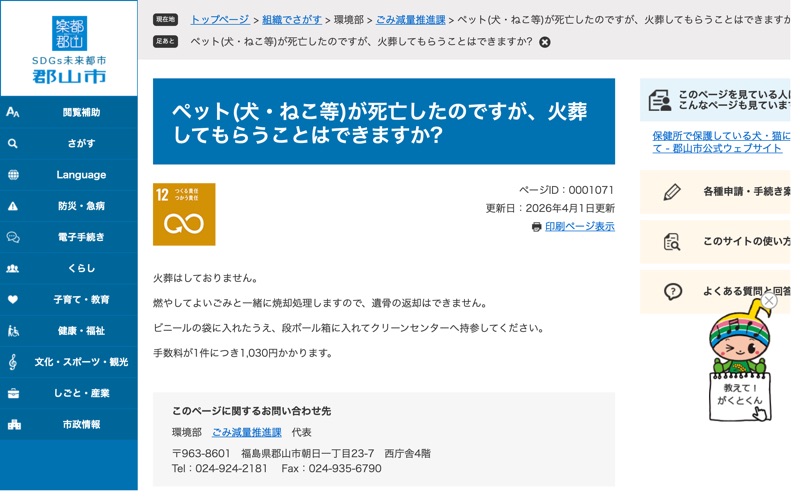This screenshot has height=500, width=800.
Task: Open ごみ減量推進課 breadcrumb link
Action: 411,20
